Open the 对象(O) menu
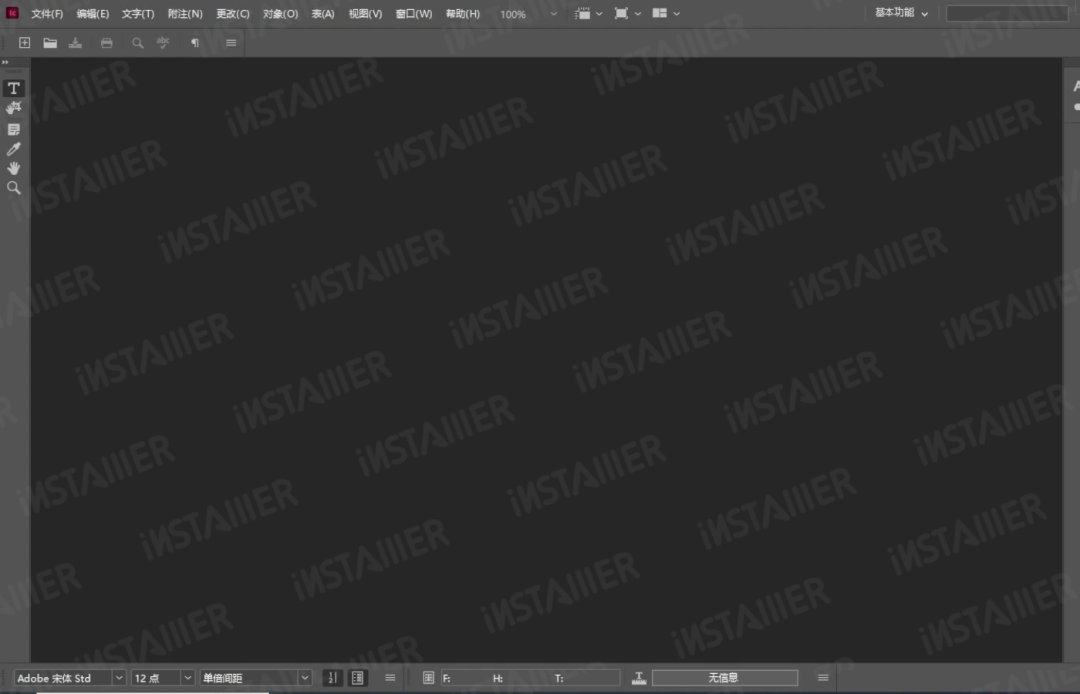Viewport: 1080px width, 694px height. tap(280, 14)
